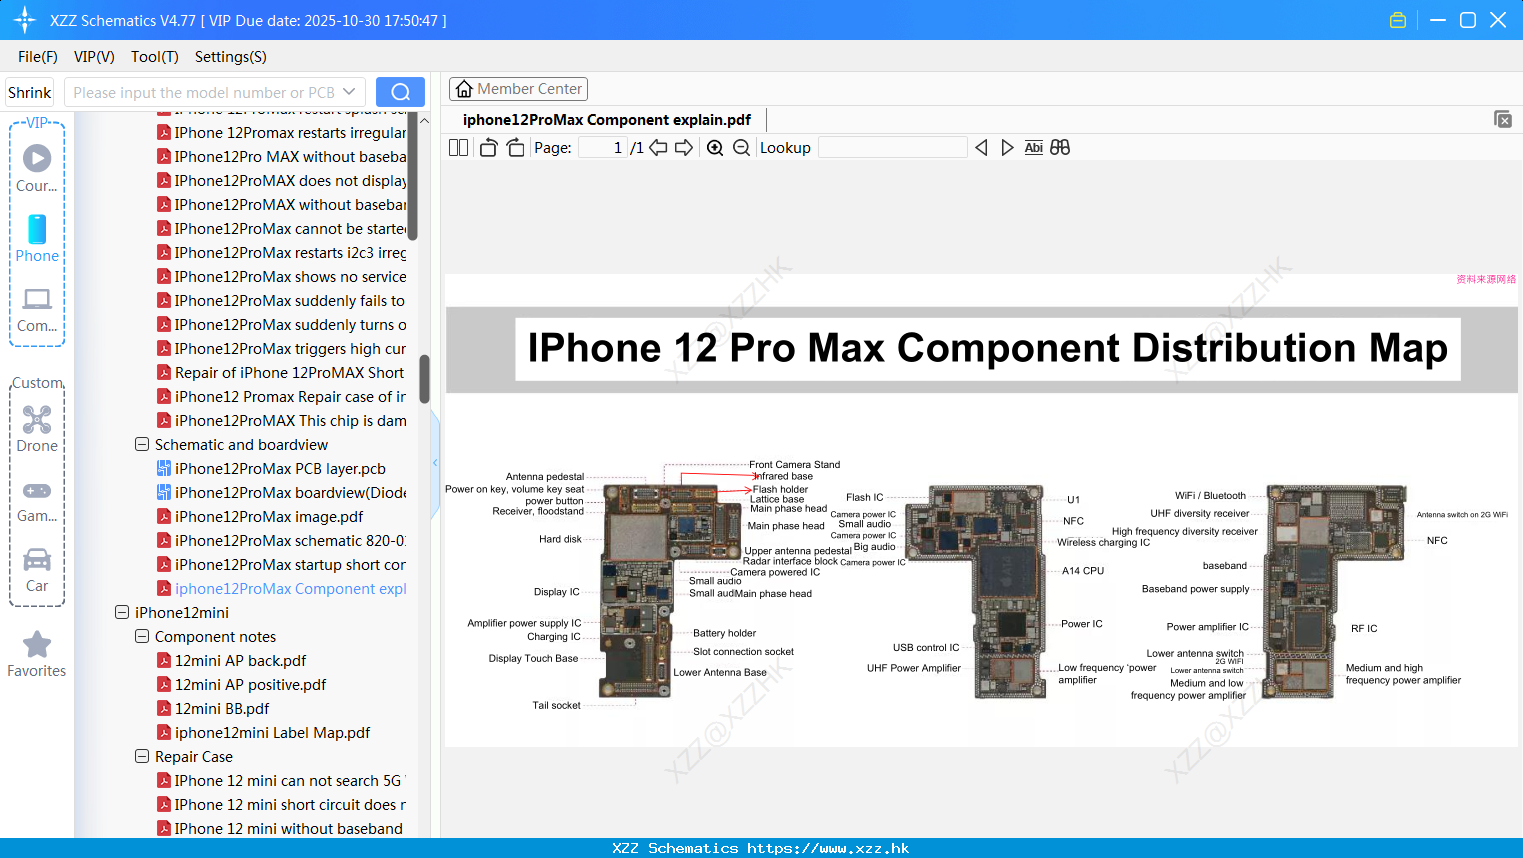Find previous lookup result triangle
The image size is (1523, 858).
981,148
